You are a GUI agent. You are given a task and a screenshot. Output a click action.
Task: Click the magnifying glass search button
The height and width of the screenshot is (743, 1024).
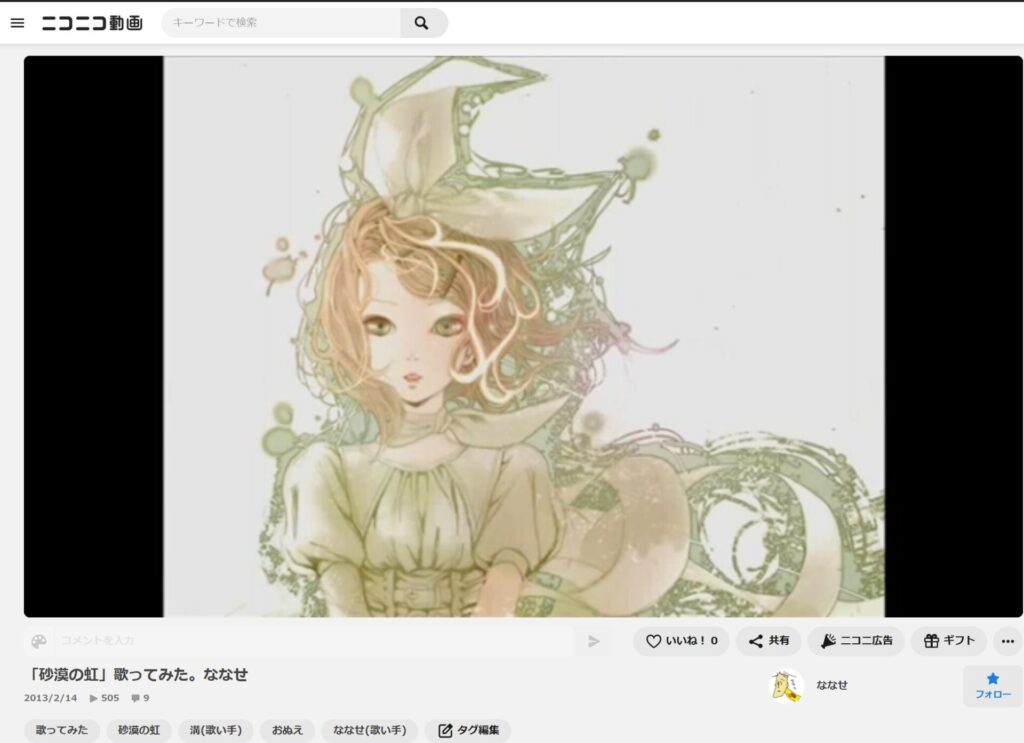[x=422, y=23]
